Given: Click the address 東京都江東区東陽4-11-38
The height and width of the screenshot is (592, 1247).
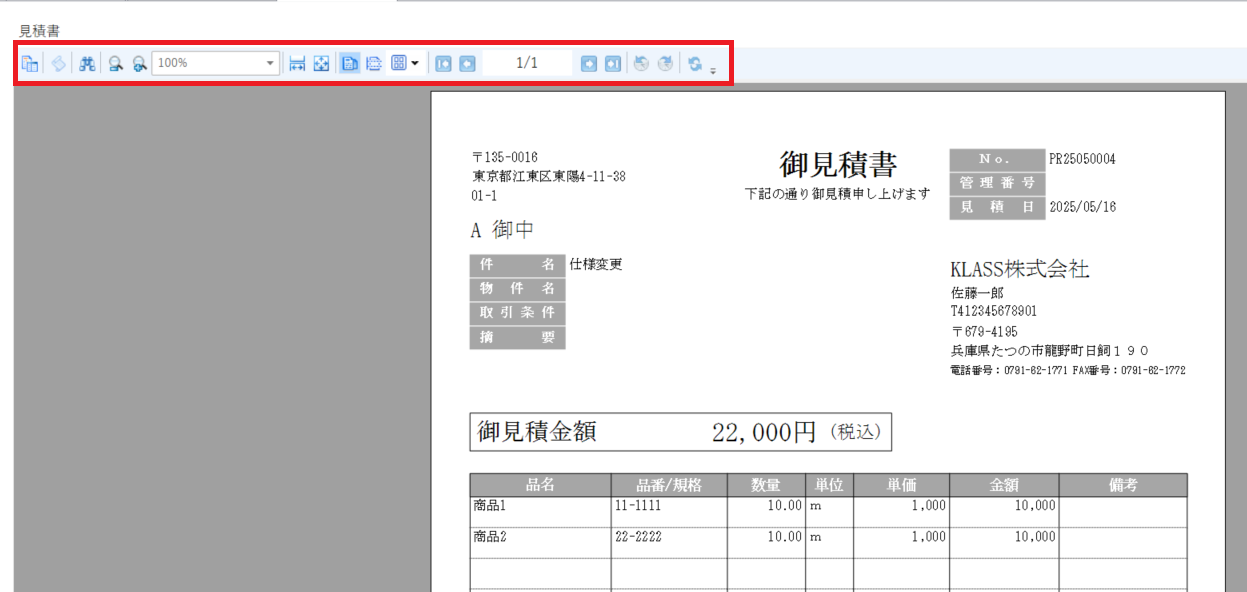Looking at the screenshot, I should tap(549, 177).
